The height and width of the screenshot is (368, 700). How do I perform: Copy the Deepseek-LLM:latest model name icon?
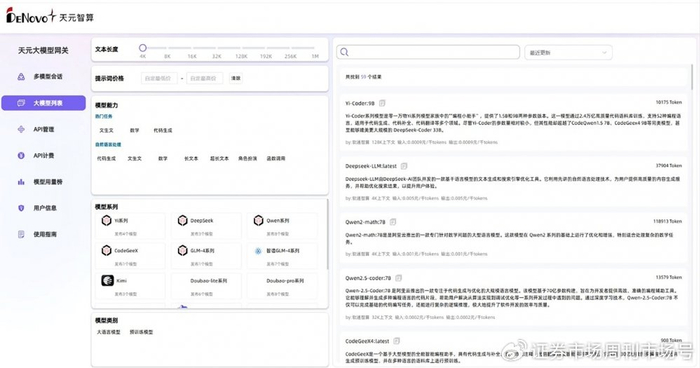(404, 166)
